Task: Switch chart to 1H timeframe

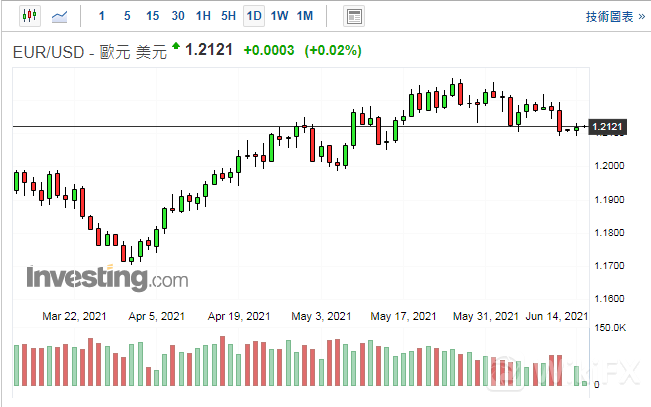Action: (203, 16)
